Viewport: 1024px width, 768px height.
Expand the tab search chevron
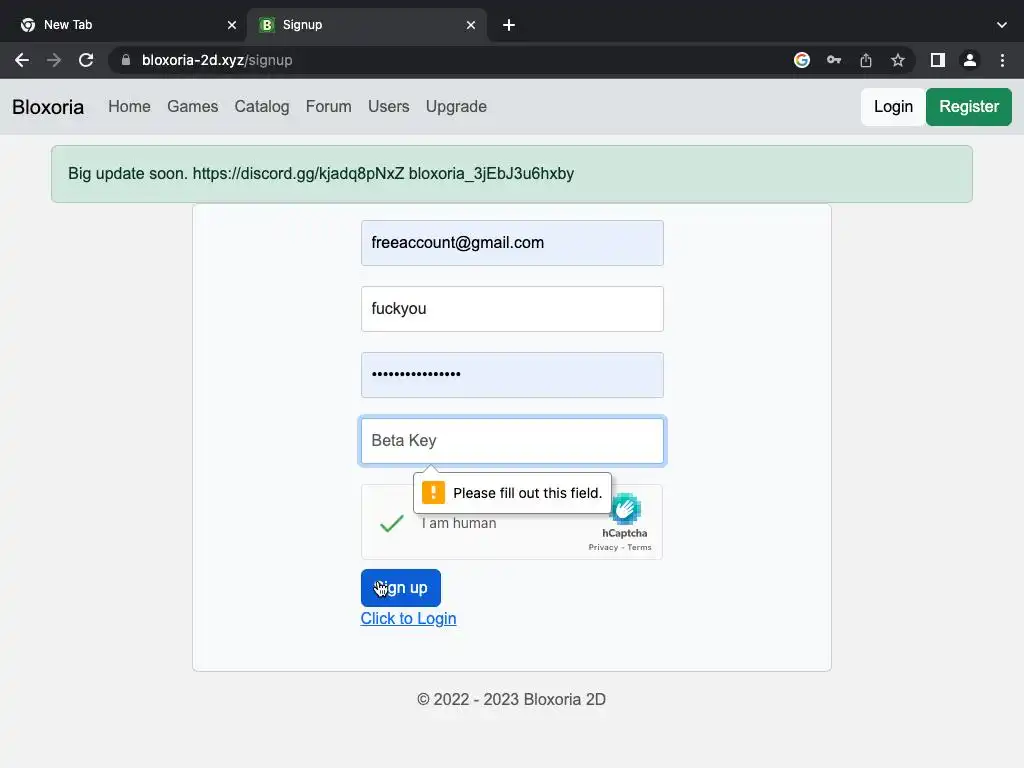click(1002, 25)
